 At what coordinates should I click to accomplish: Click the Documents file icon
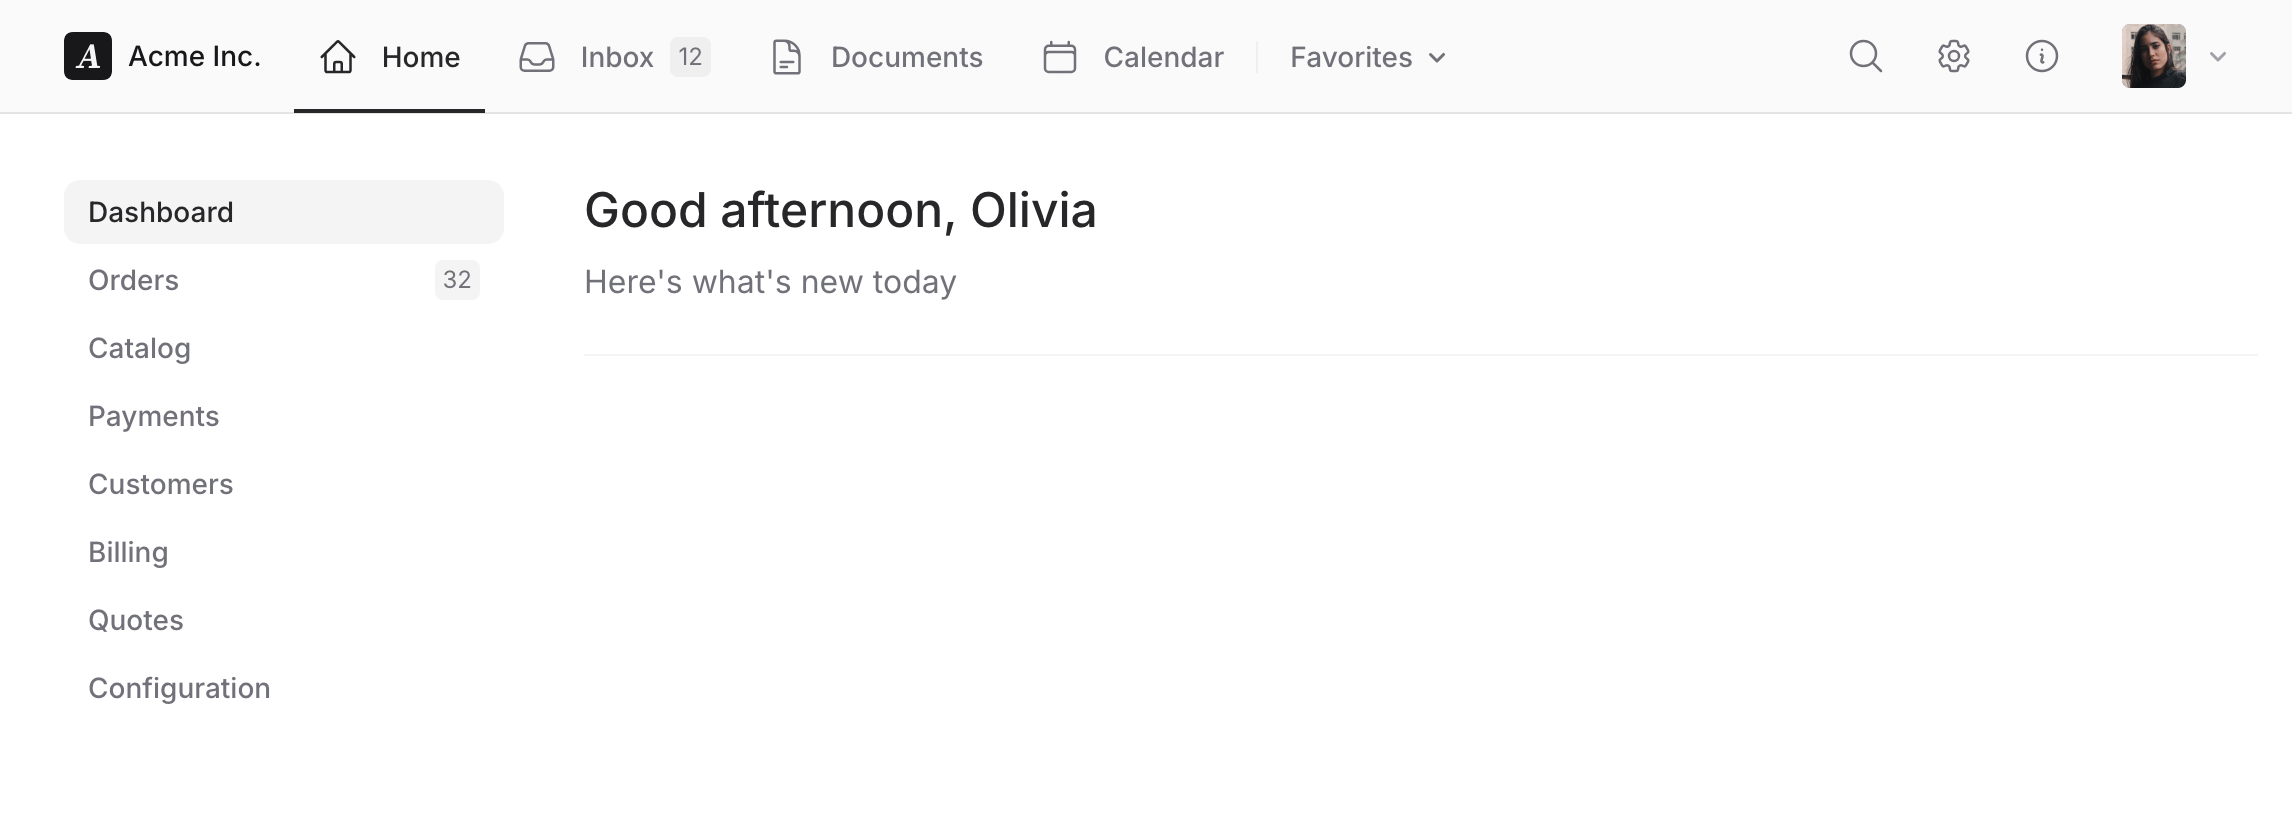tap(787, 57)
